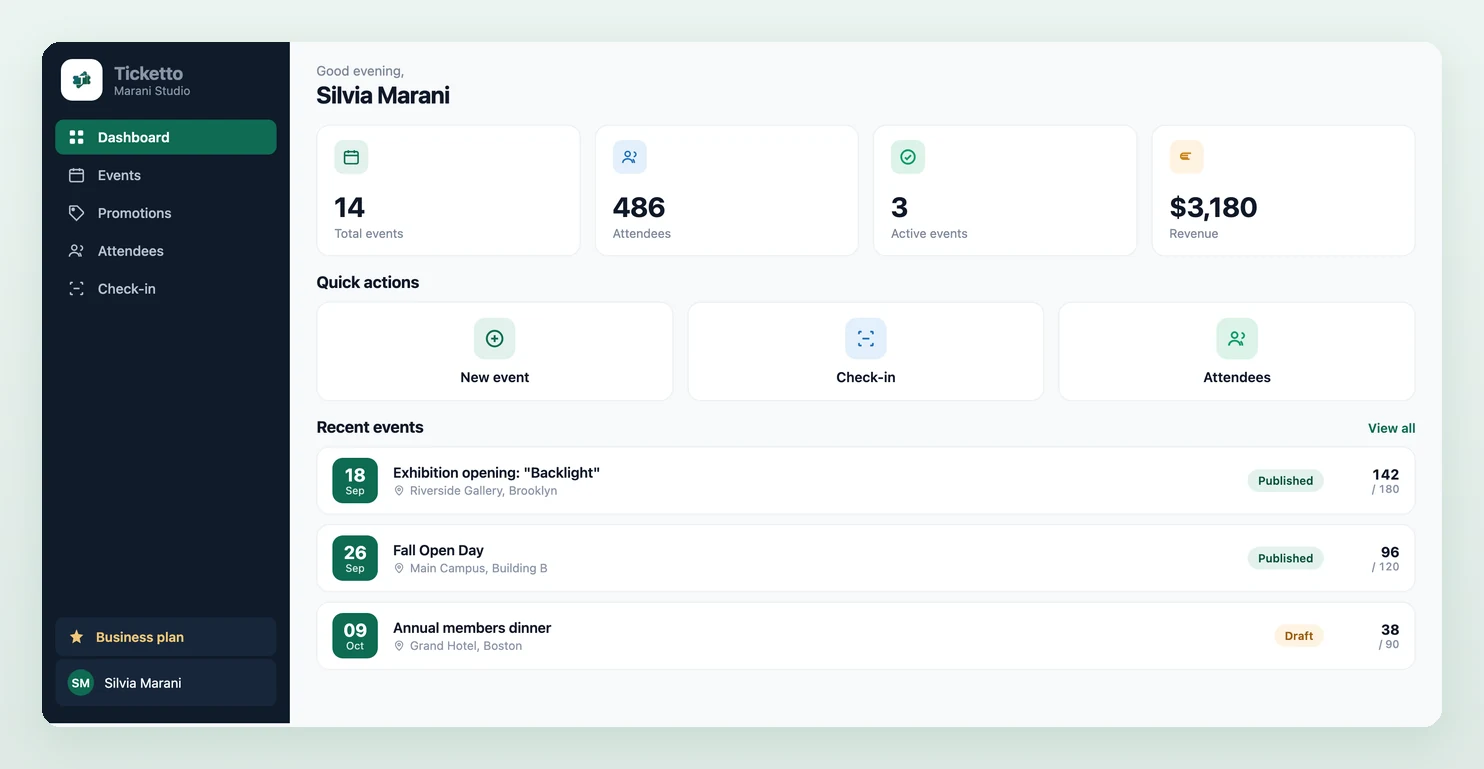Click the View all link

point(1391,428)
